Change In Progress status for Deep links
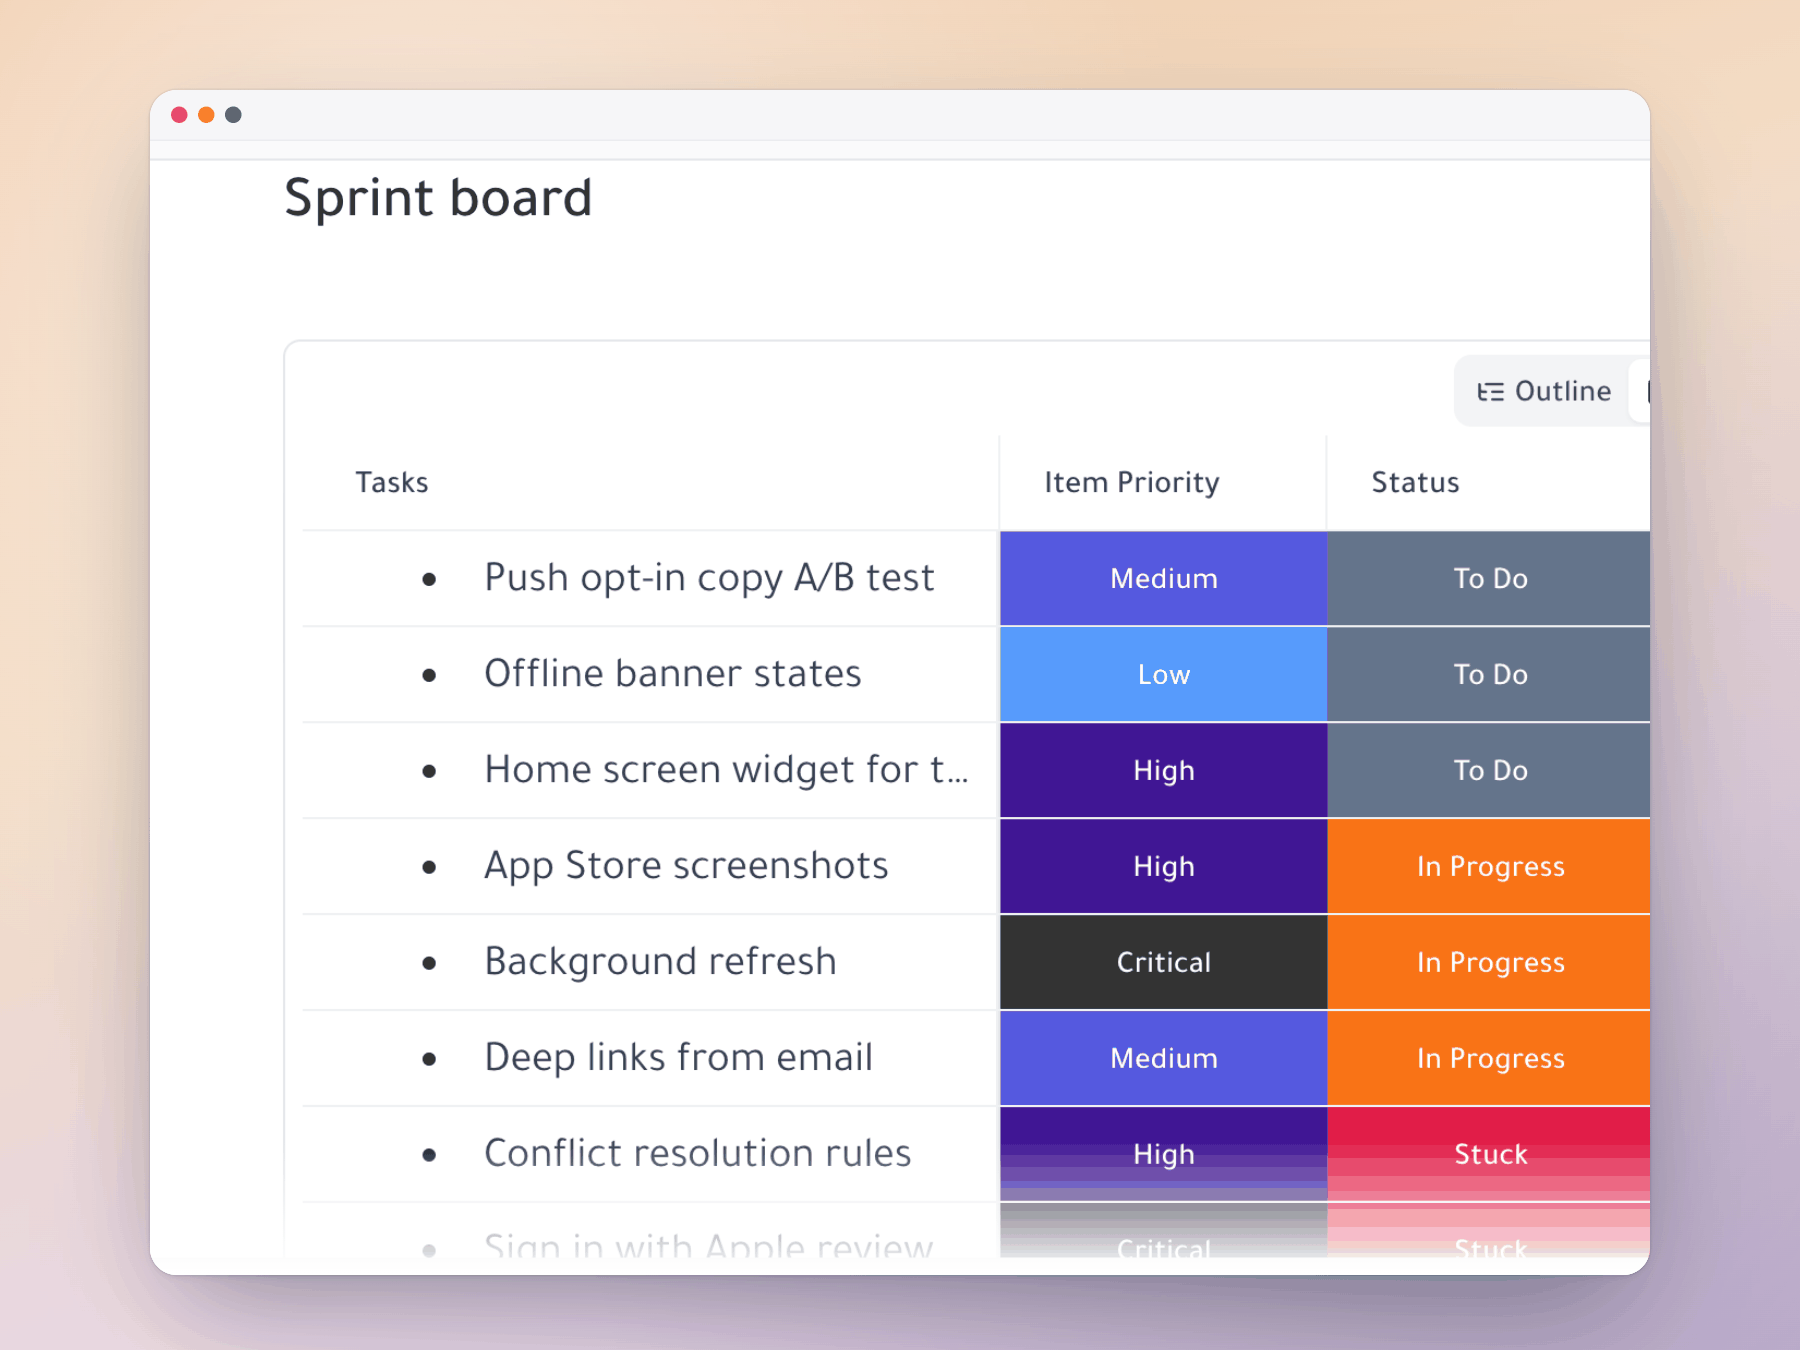 [x=1489, y=1059]
